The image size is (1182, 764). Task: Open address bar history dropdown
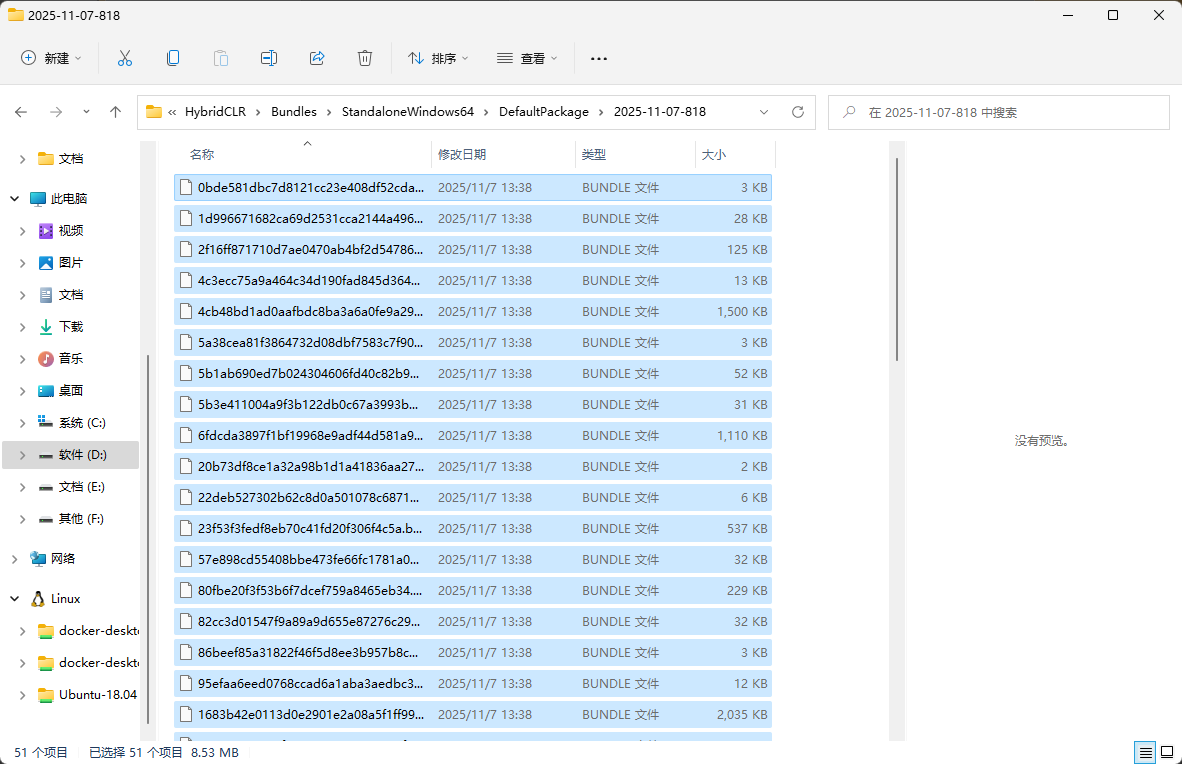764,112
